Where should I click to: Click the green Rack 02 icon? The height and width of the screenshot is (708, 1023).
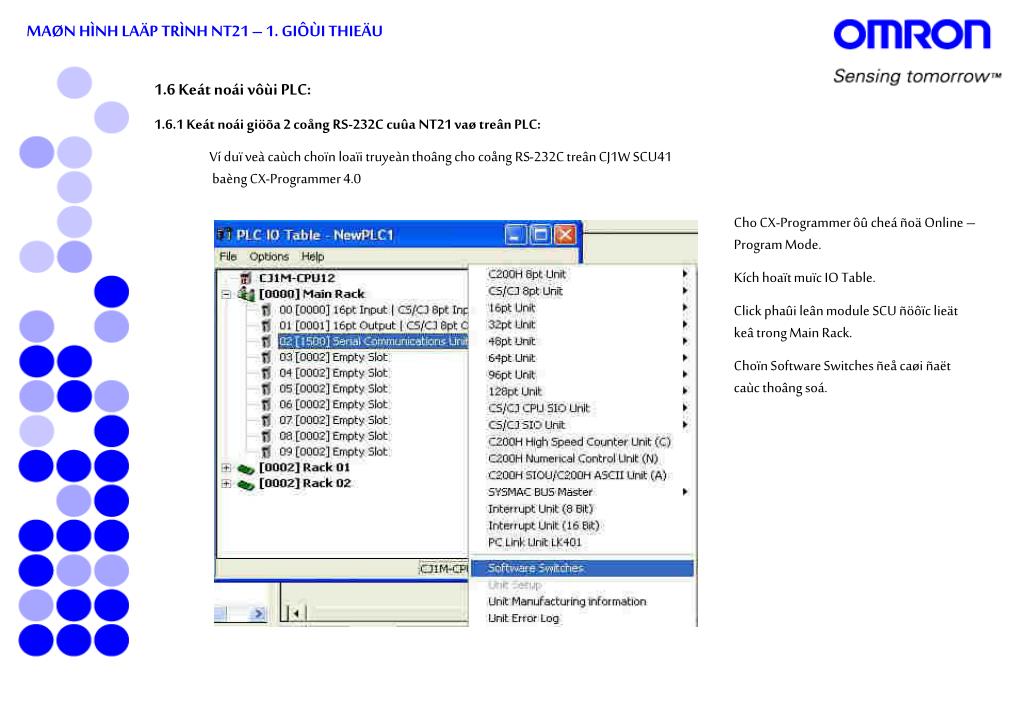pos(245,484)
